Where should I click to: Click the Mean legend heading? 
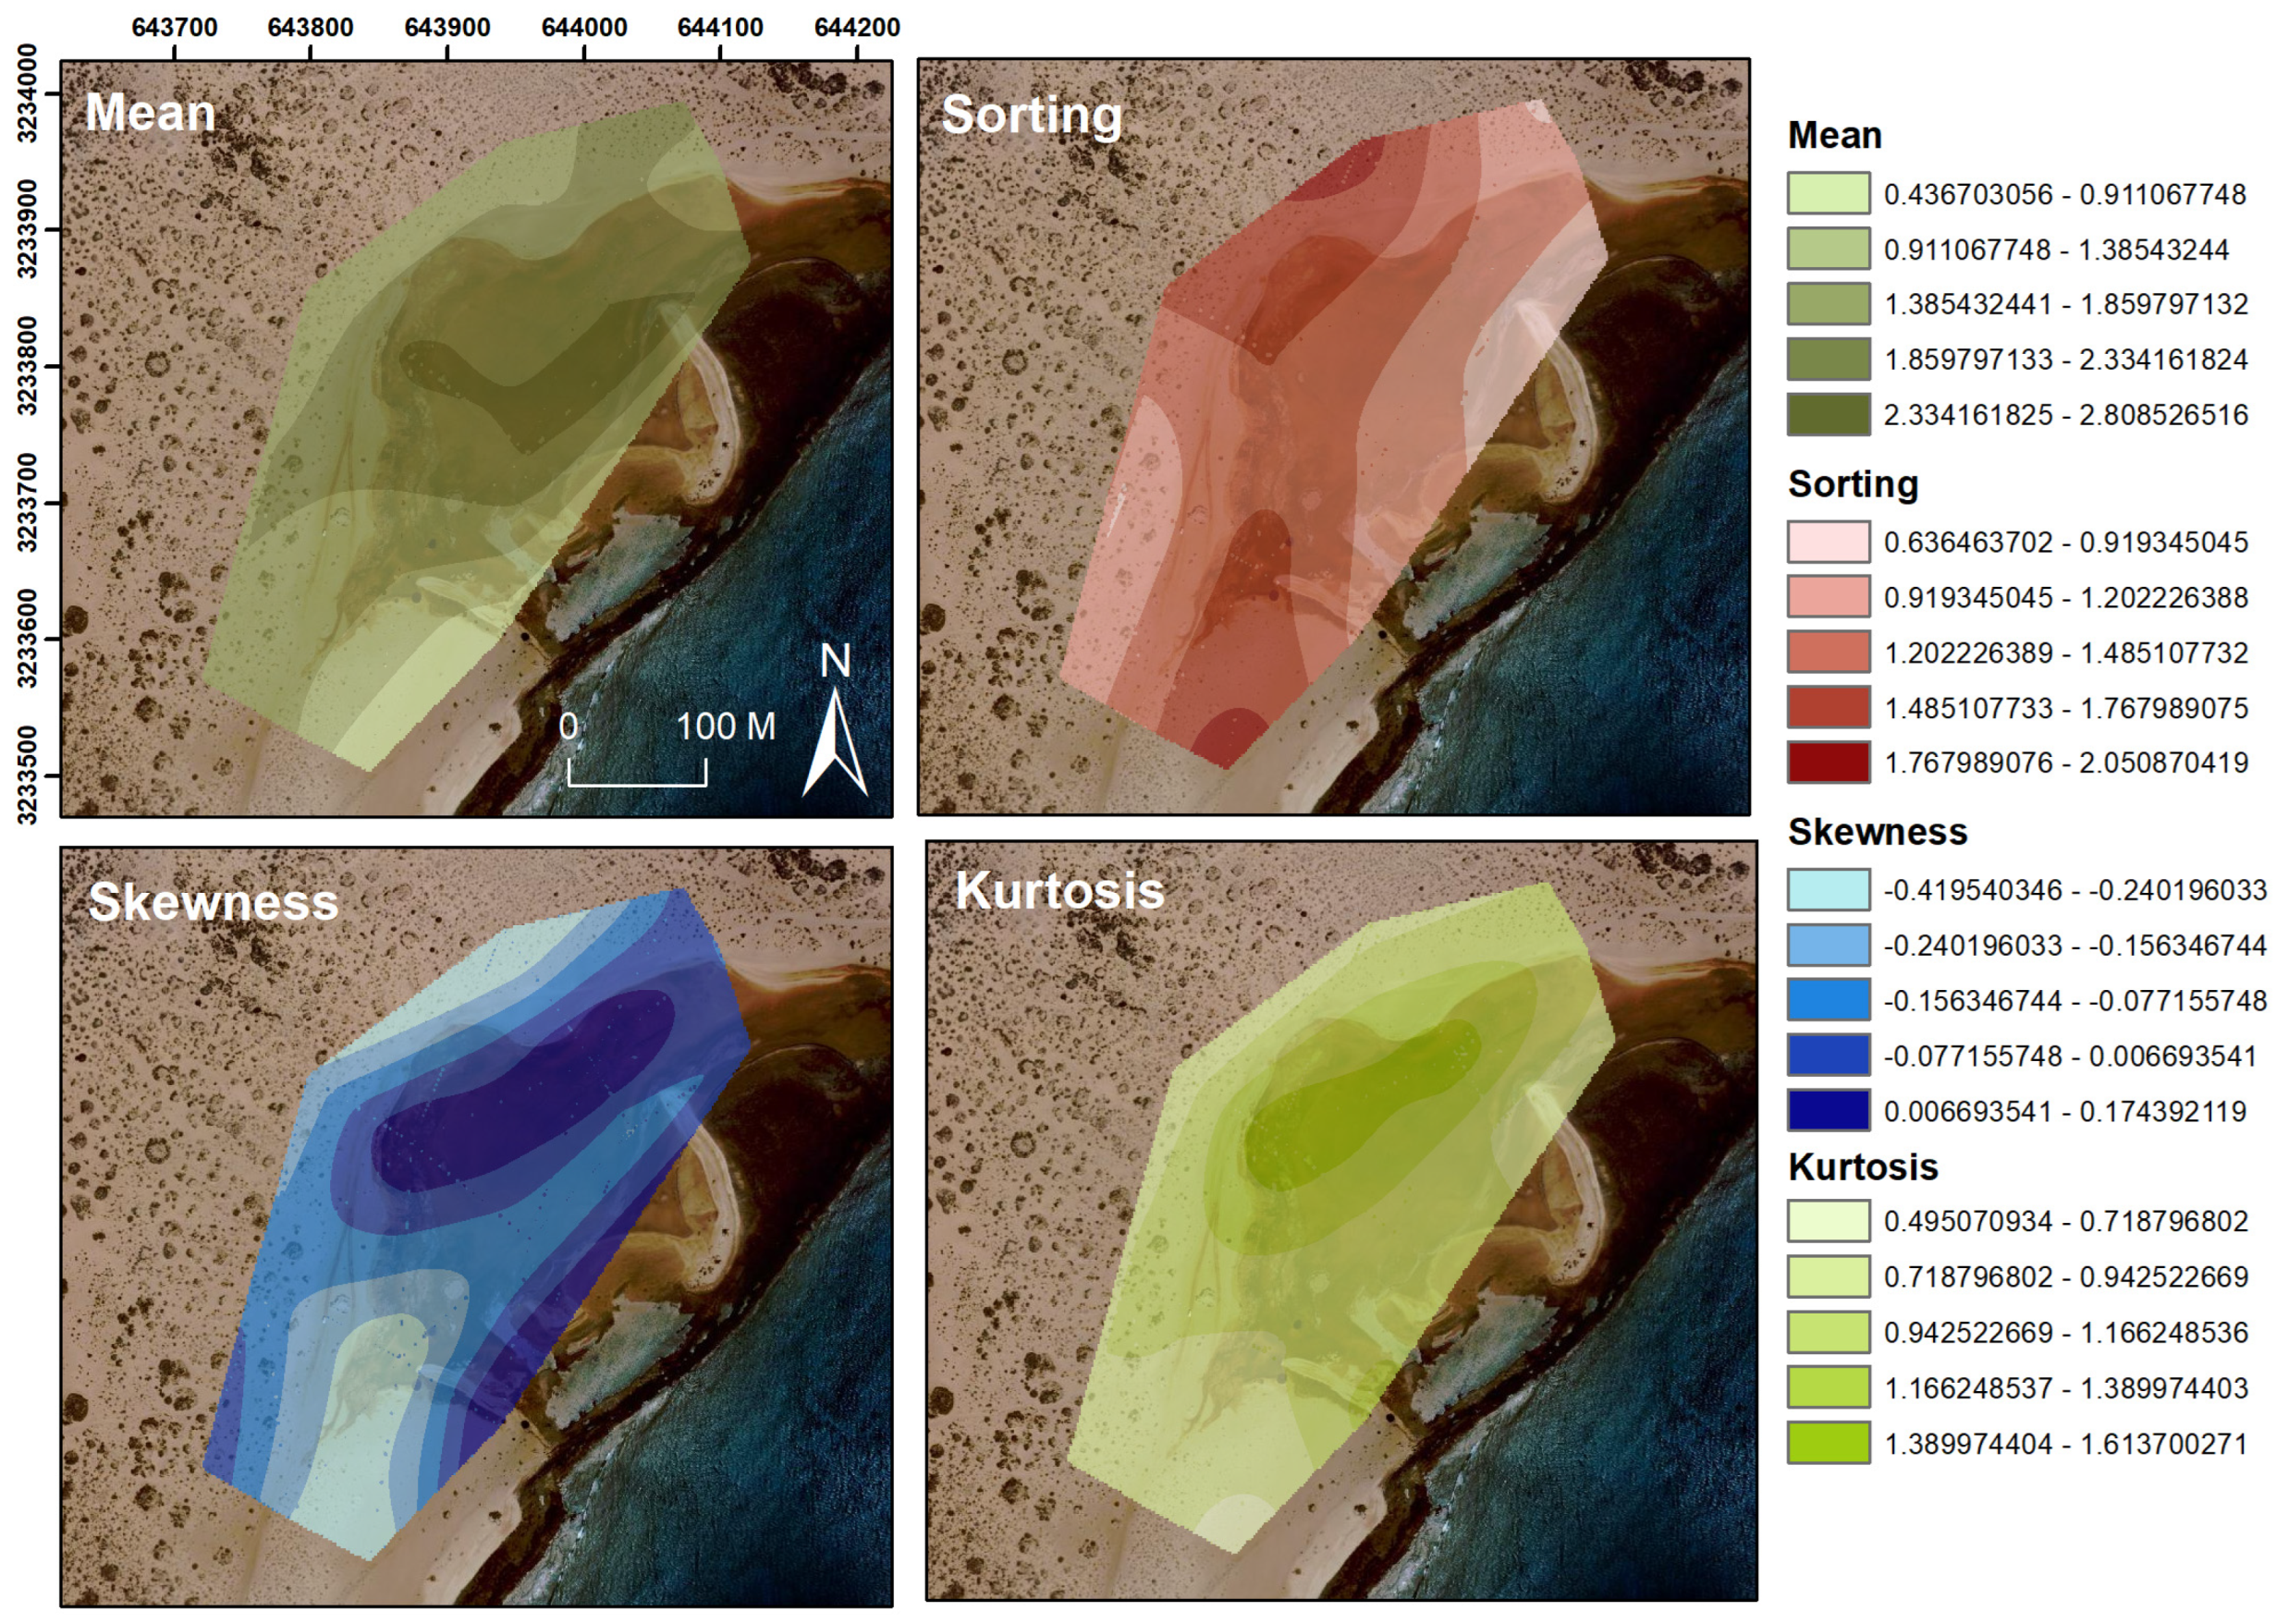tap(1834, 135)
